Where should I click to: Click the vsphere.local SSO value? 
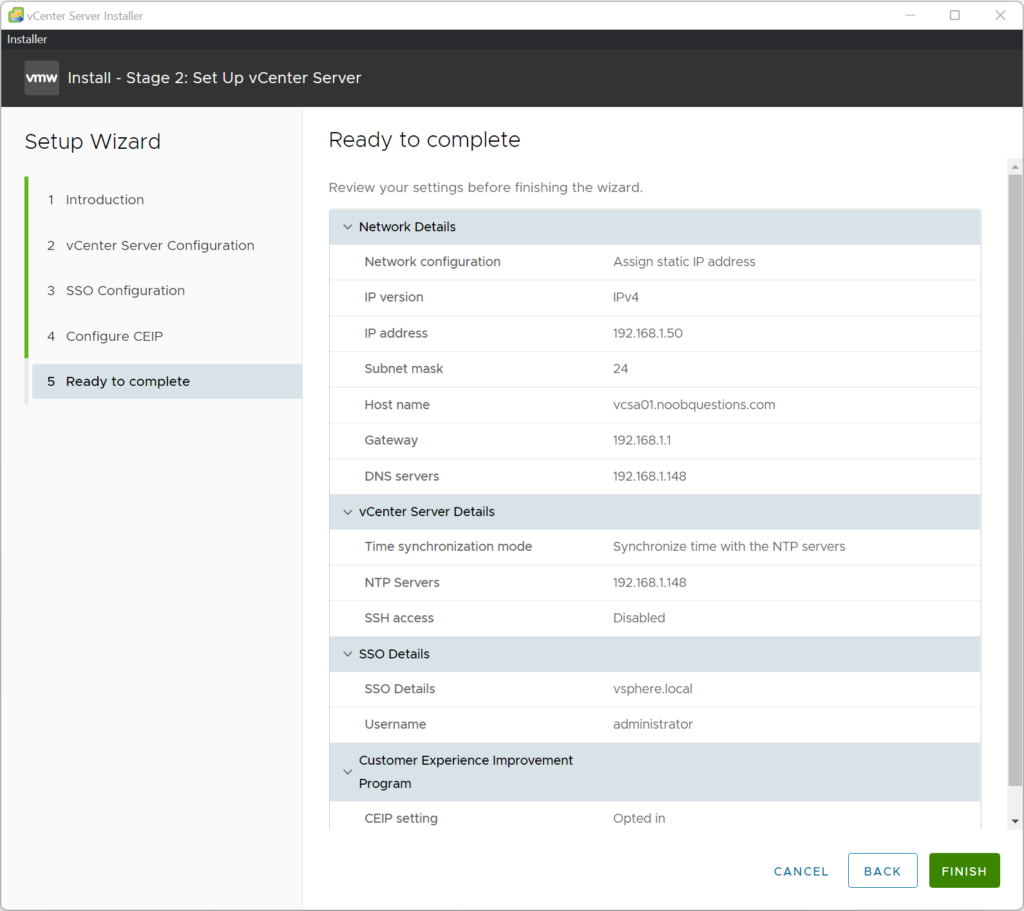[x=652, y=689]
